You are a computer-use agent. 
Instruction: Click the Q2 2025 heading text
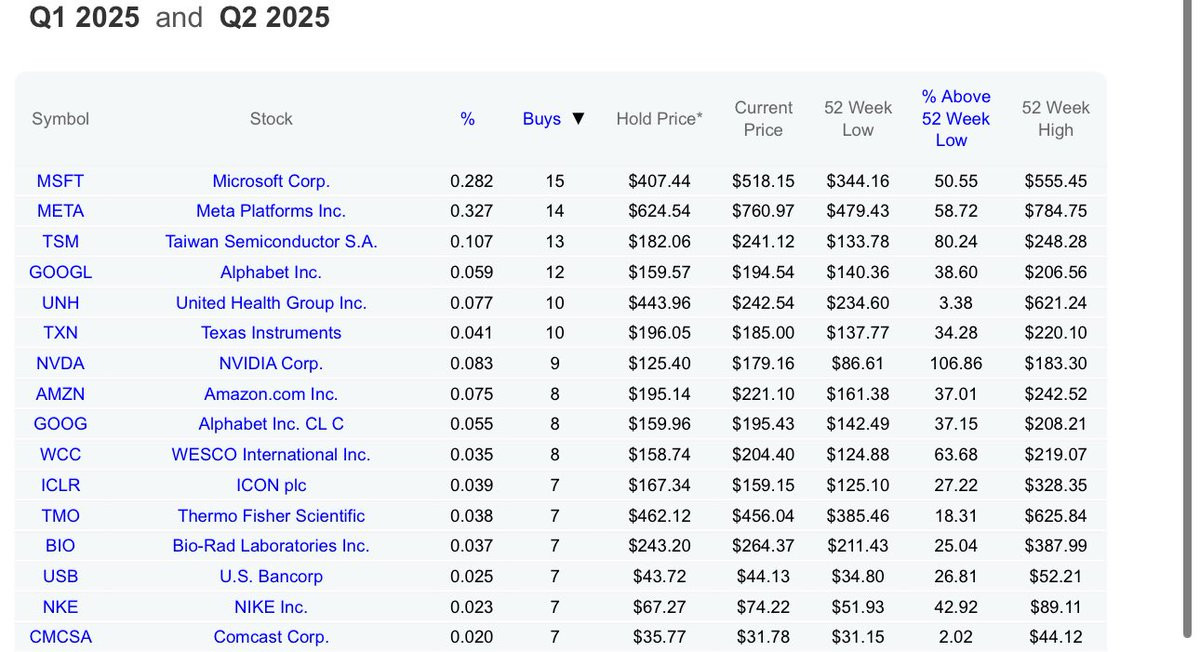[x=274, y=17]
